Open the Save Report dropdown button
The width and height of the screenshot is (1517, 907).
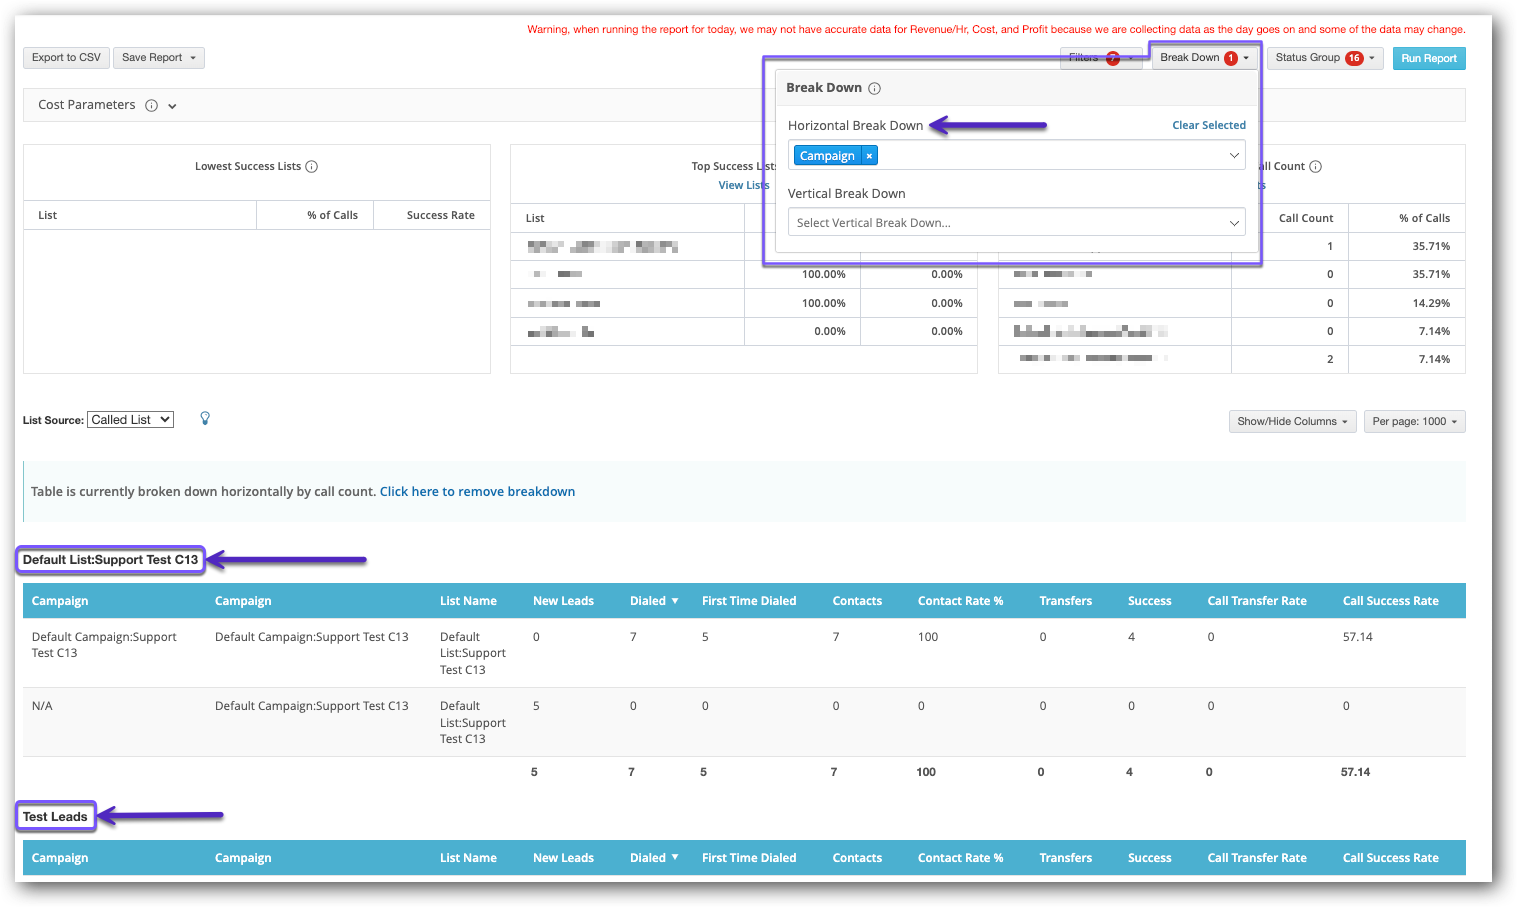coord(158,58)
